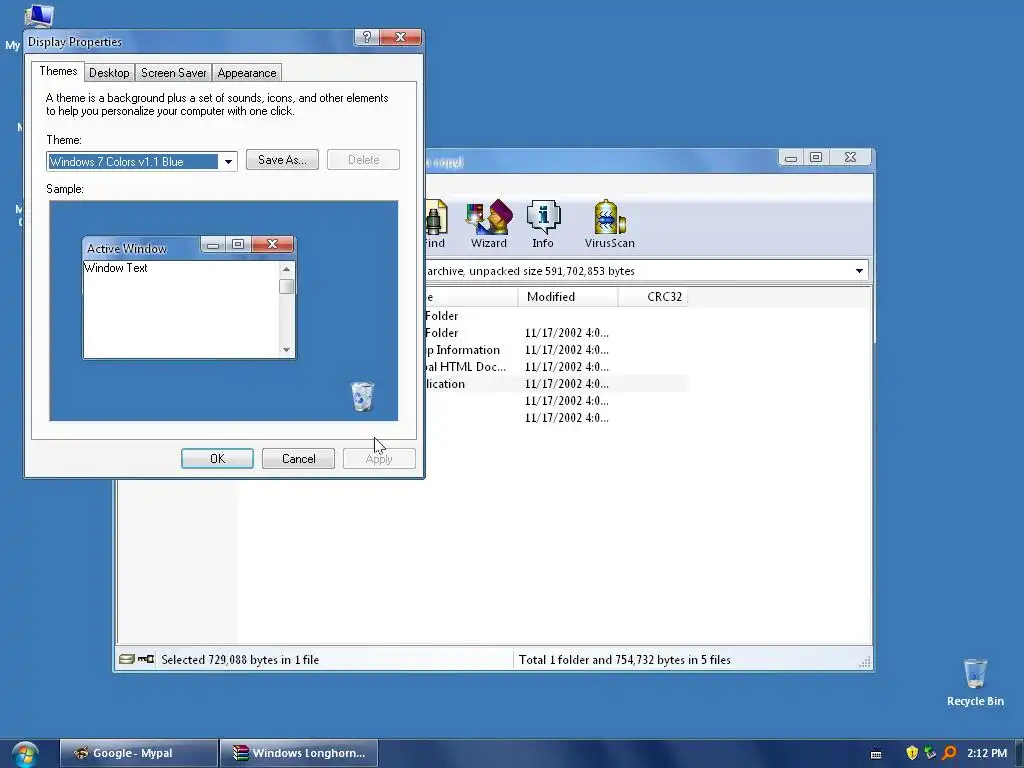Expand the Theme dropdown list
This screenshot has height=768, width=1024.
coord(228,161)
